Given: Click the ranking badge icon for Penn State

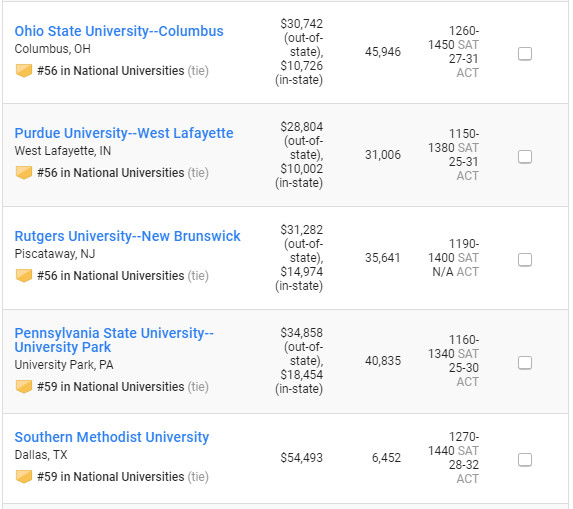Looking at the screenshot, I should point(24,387).
